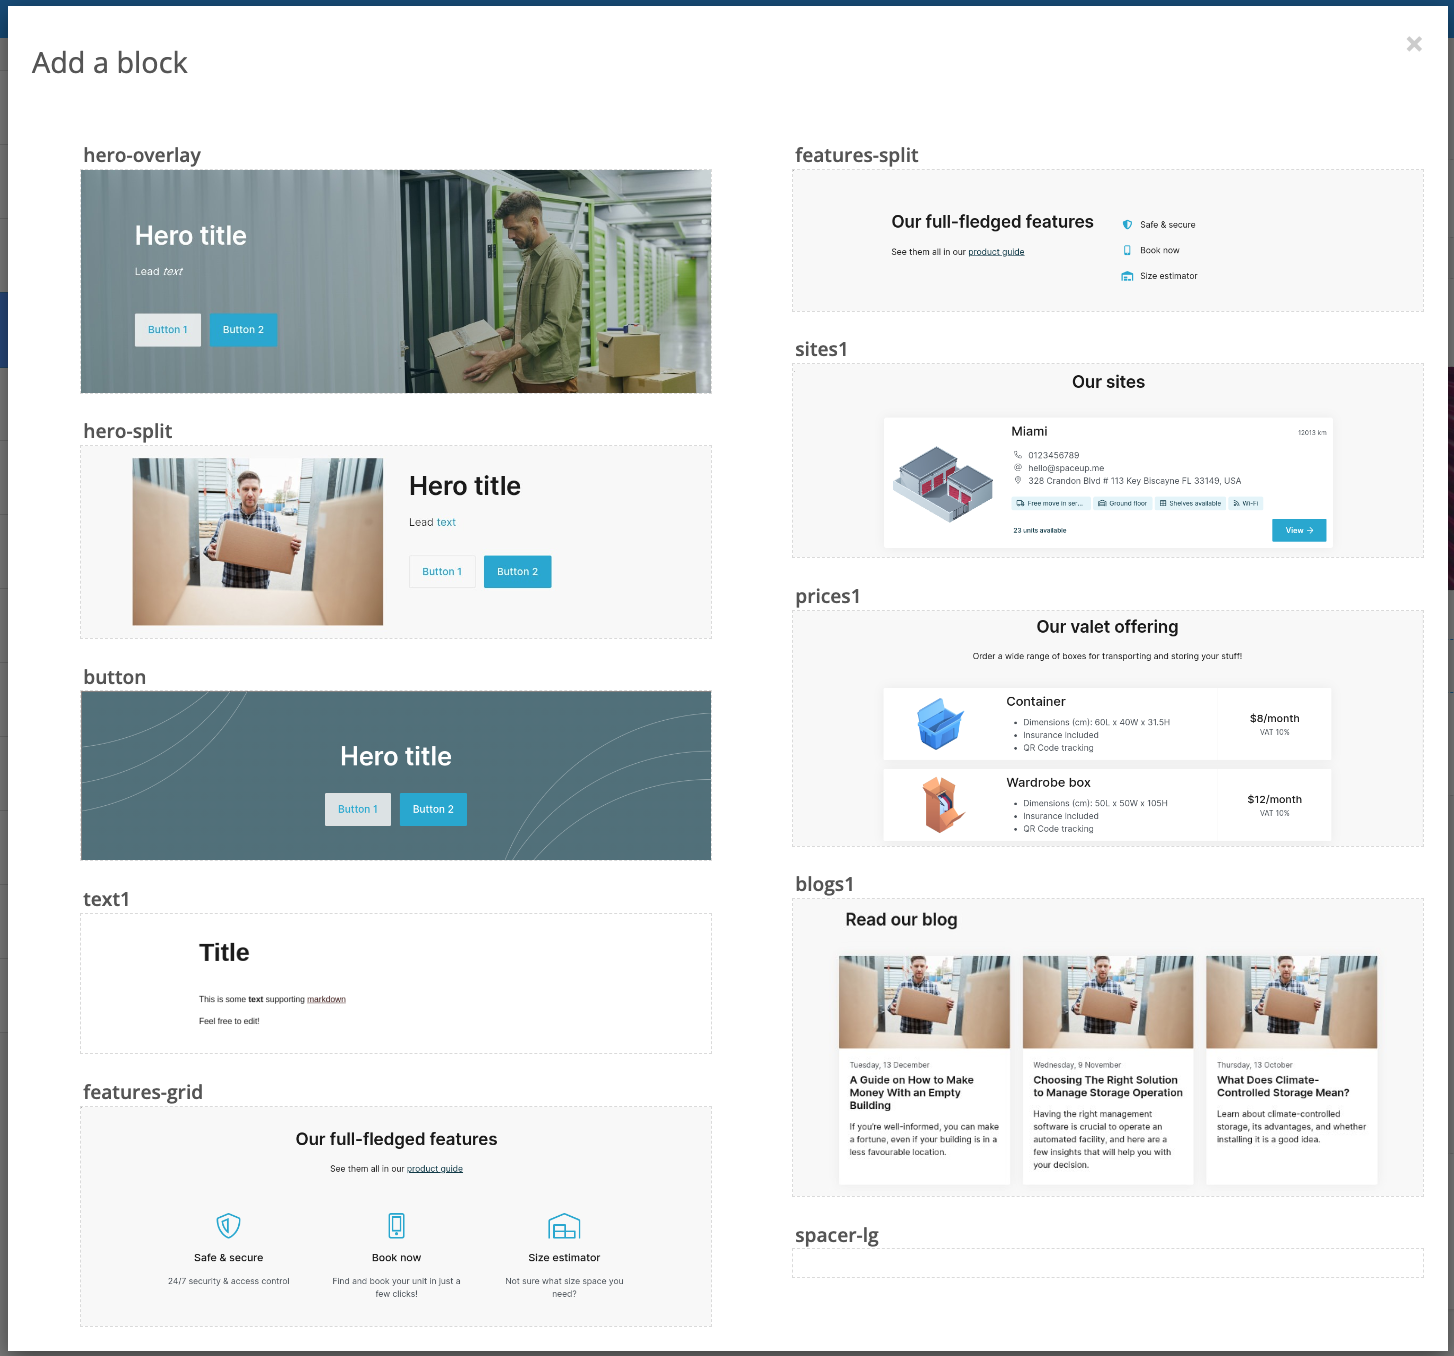Viewport: 1454px width, 1356px height.
Task: Open the product guide link in features-grid
Action: 435,1168
